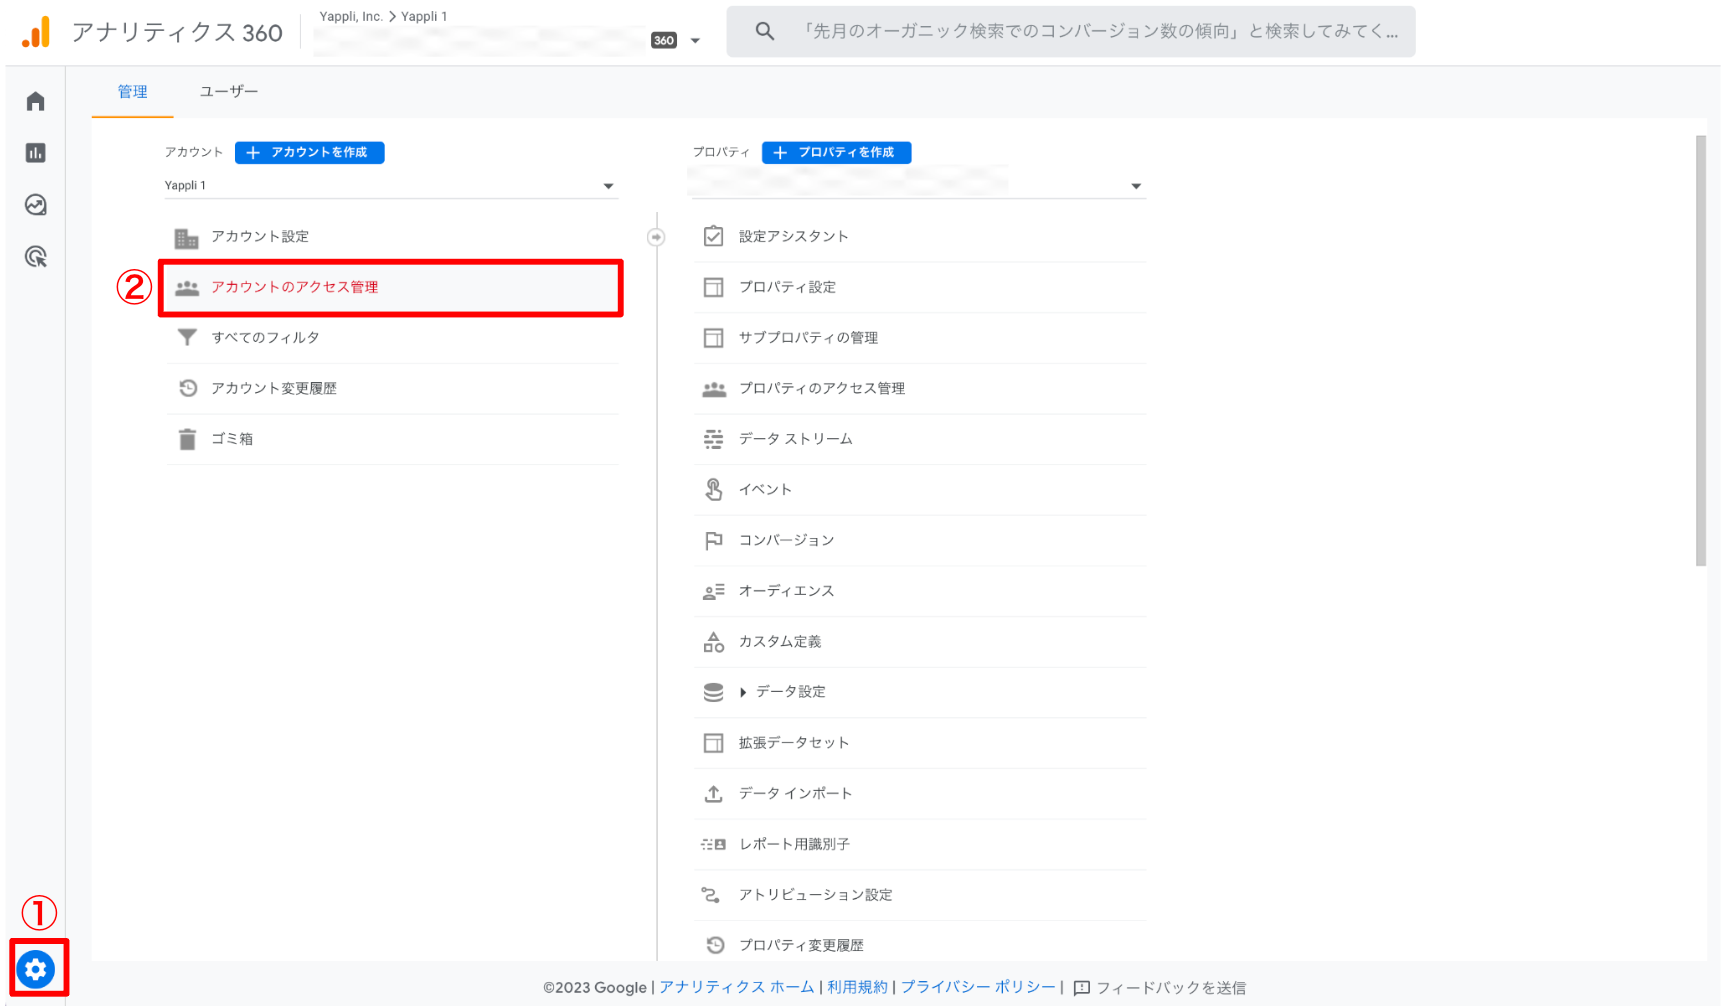The width and height of the screenshot is (1736, 1006).
Task: Click the プロパティ変更履歴 history icon
Action: click(714, 945)
